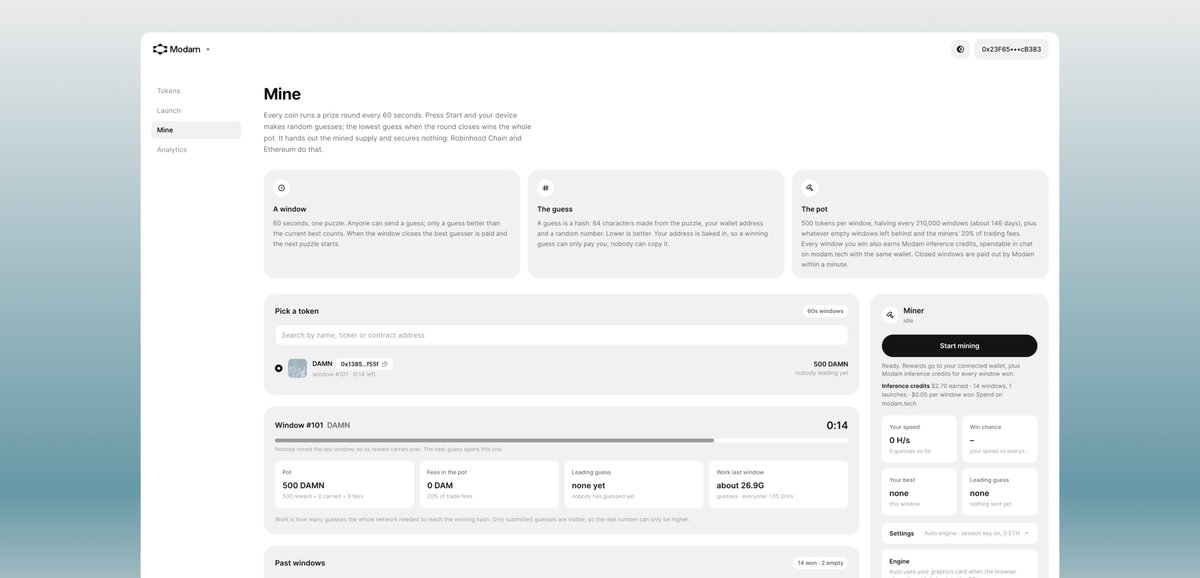
Task: Click the Past windows heading
Action: tap(300, 563)
